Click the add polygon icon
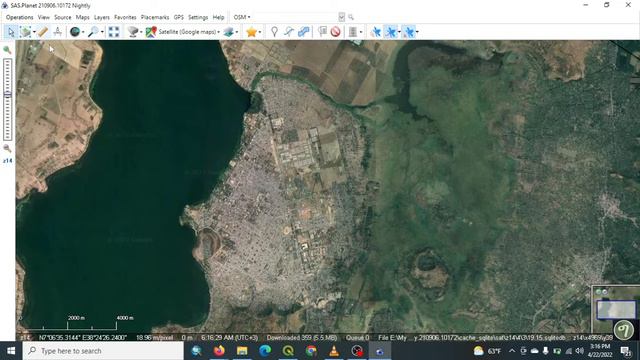This screenshot has width=640, height=360. 304,32
